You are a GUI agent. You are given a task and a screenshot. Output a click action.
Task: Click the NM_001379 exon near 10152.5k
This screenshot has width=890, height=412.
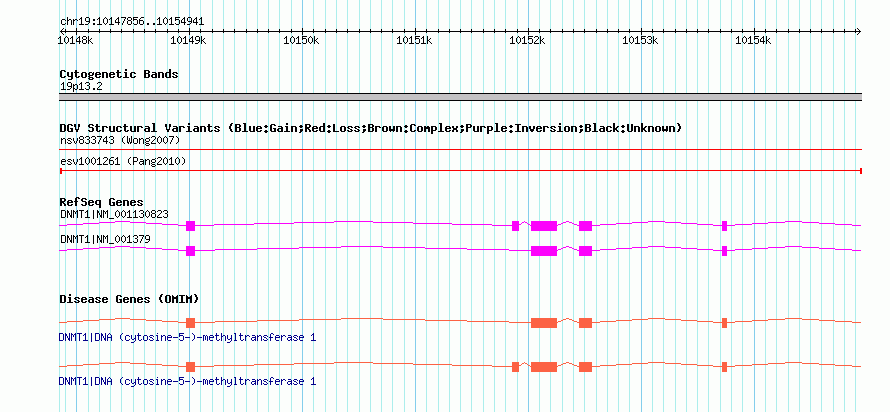(x=585, y=251)
